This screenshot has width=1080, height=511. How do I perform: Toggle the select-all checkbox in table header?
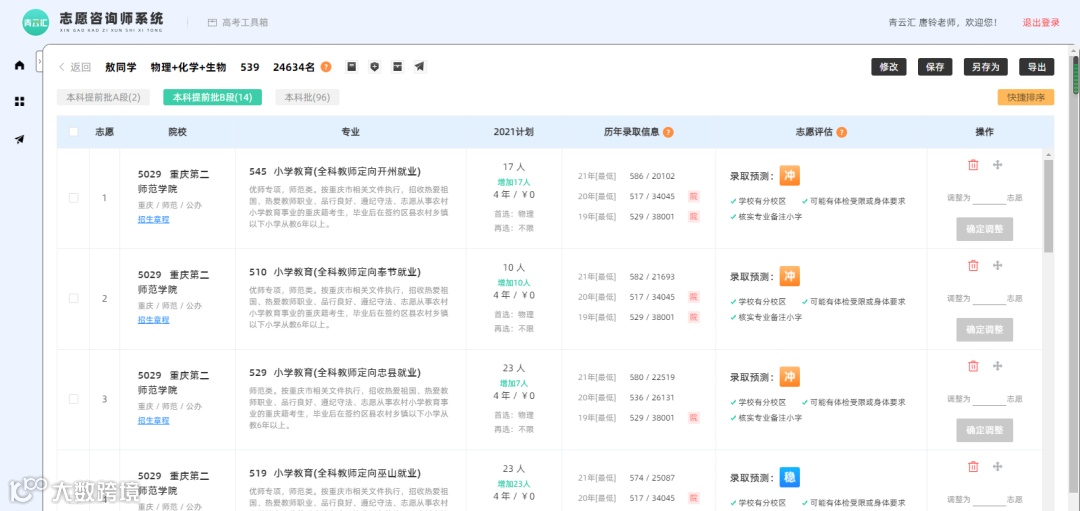pyautogui.click(x=74, y=132)
